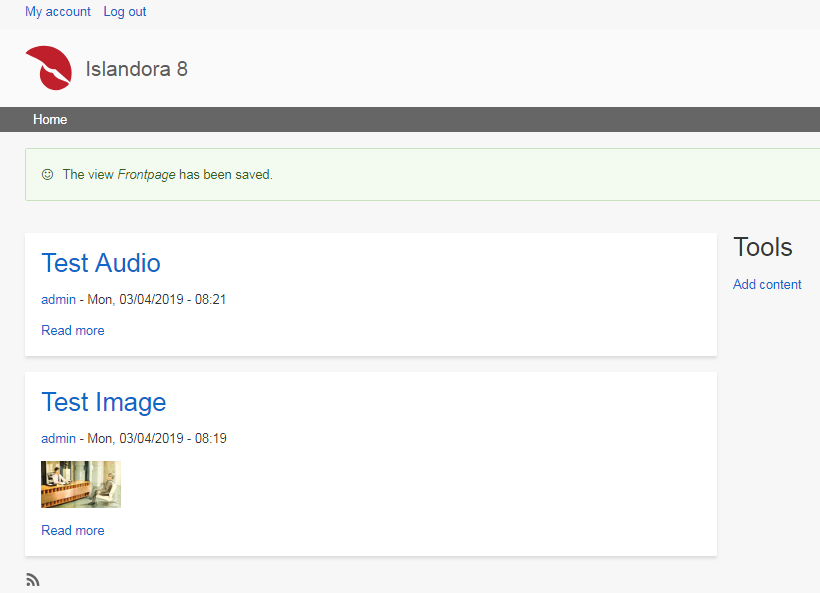Open the RSS feed icon
The width and height of the screenshot is (820, 593).
32,579
